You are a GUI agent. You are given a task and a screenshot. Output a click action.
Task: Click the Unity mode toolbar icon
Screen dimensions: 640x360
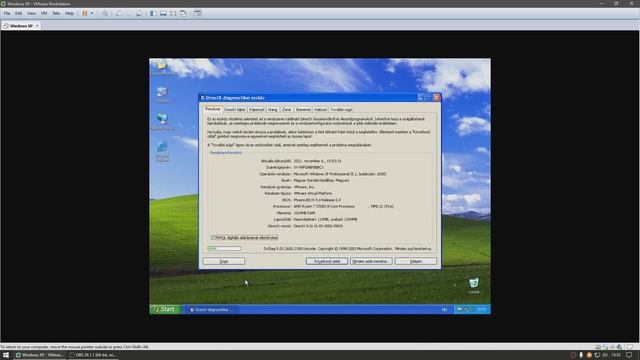184,13
